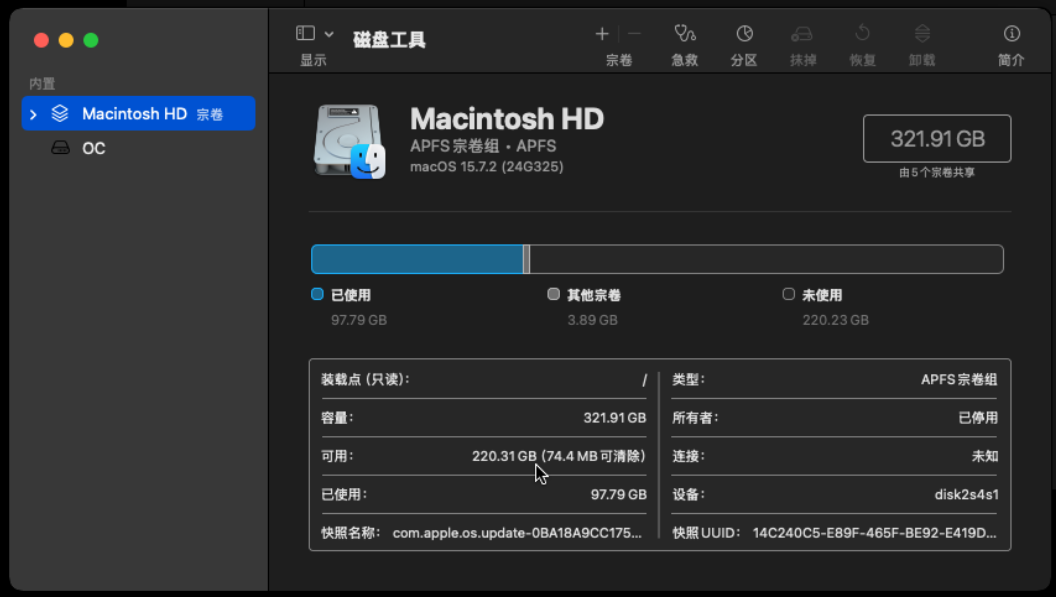Toggle the sidebar display icon
This screenshot has width=1056, height=597.
coord(306,34)
